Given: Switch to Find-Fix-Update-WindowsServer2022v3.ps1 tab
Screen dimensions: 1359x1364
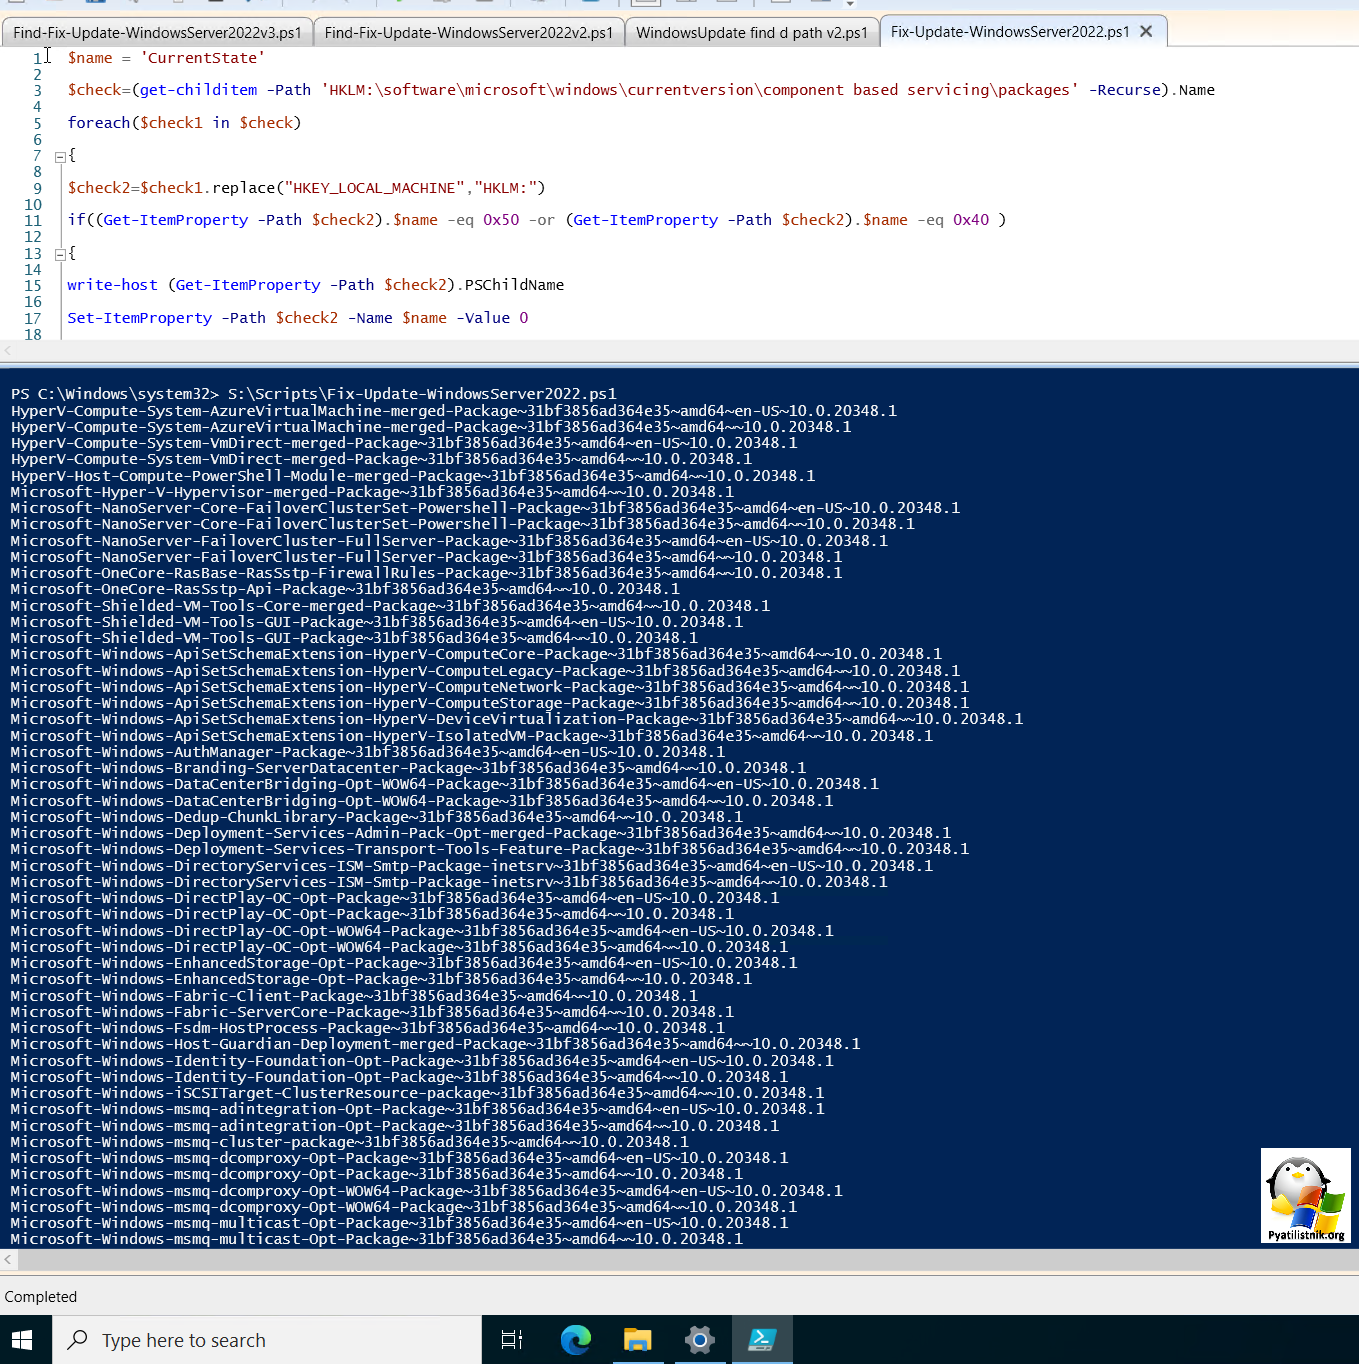Looking at the screenshot, I should [x=157, y=33].
